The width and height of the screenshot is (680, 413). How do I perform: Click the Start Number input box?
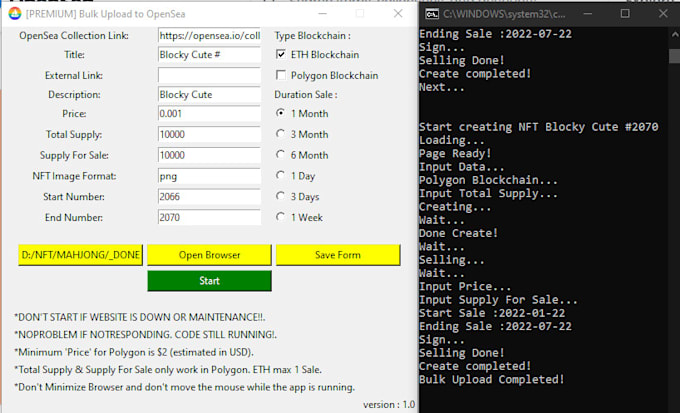coord(209,196)
